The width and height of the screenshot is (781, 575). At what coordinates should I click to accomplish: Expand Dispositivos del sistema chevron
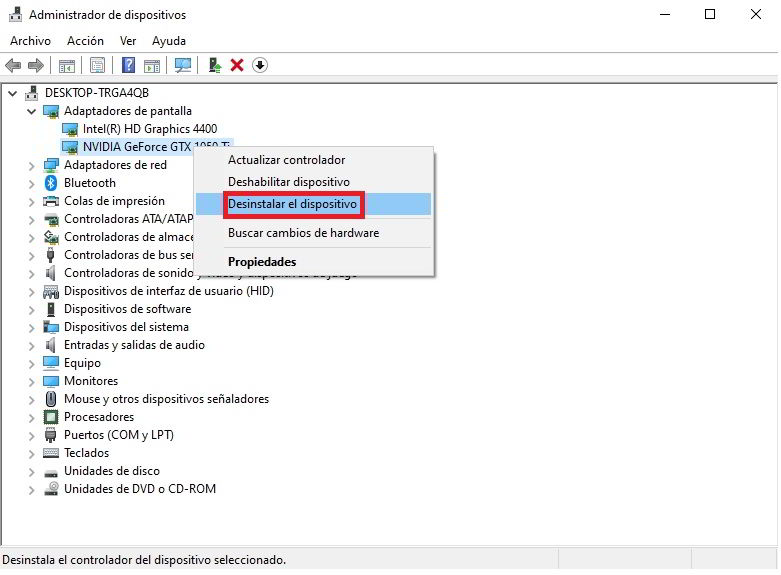[31, 328]
